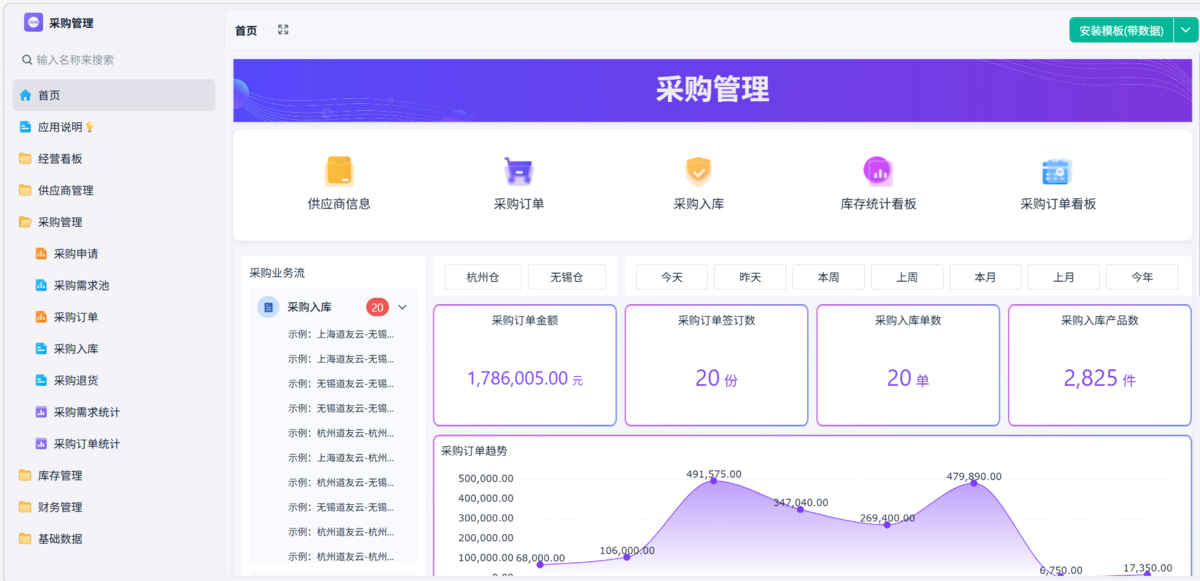The width and height of the screenshot is (1200, 581).
Task: Click the orange icon beside sidebar 采购订单
Action: coord(41,317)
